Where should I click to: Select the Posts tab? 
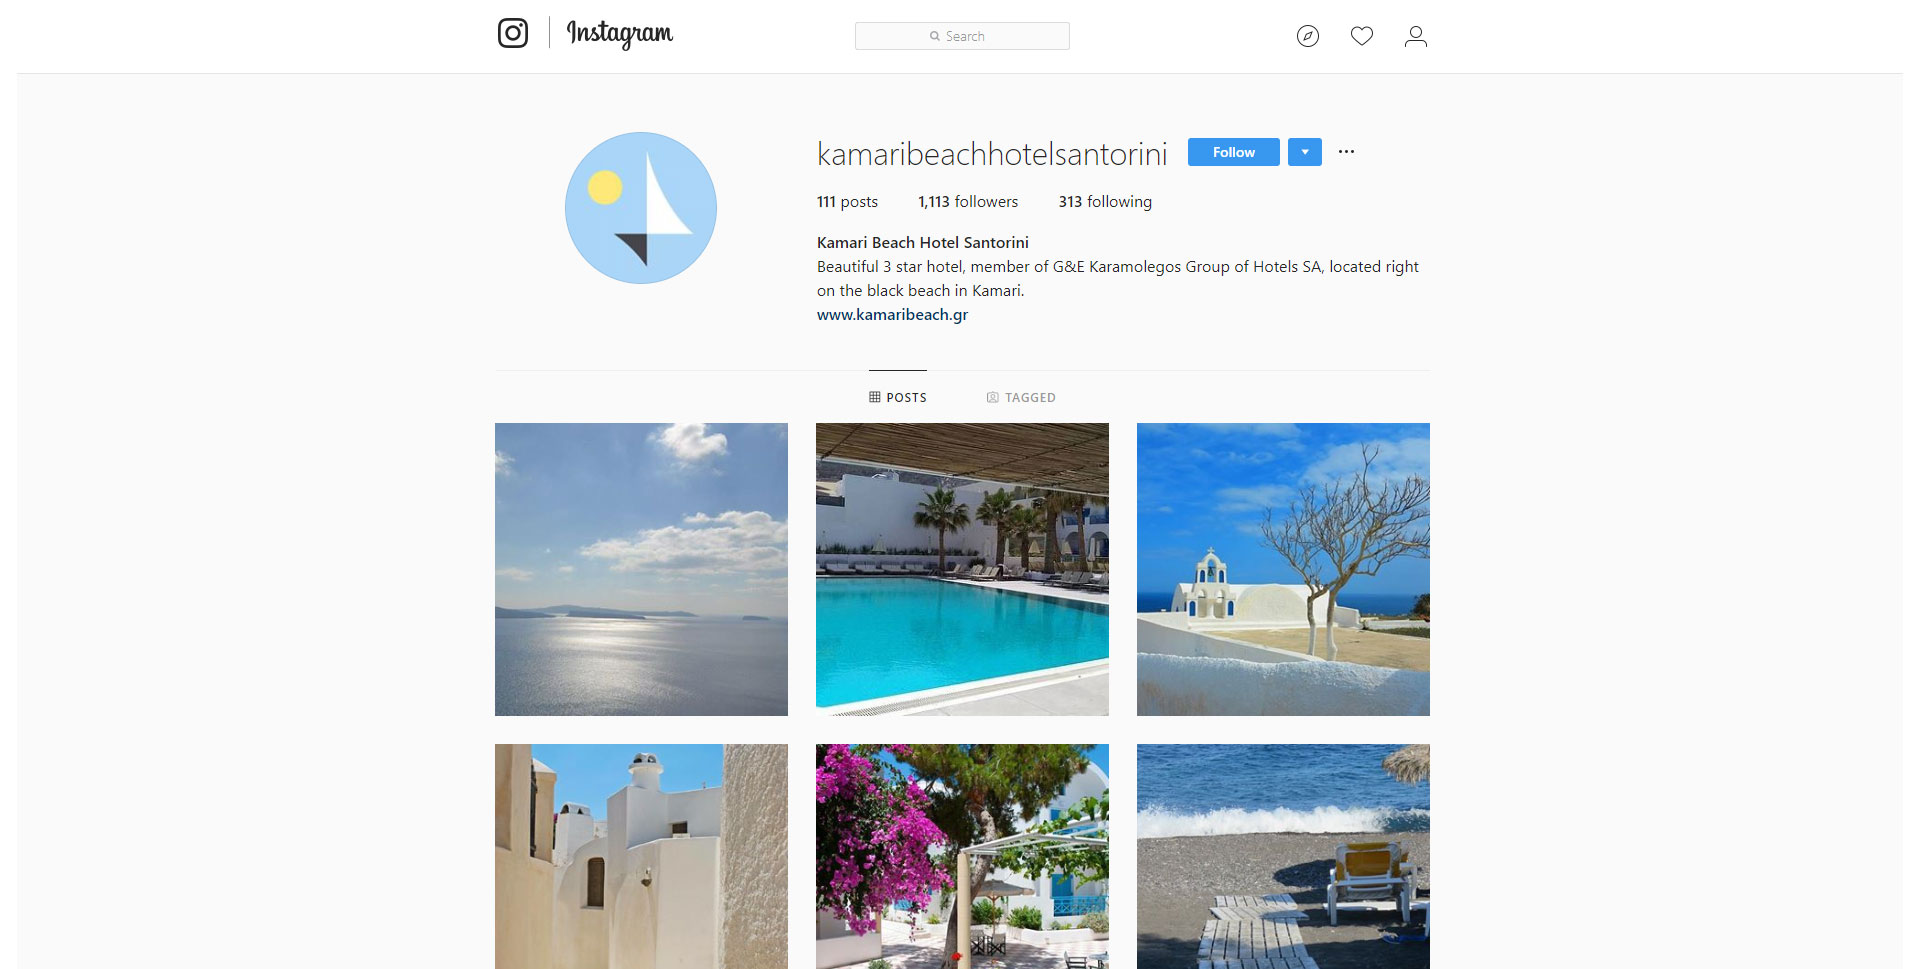point(898,397)
